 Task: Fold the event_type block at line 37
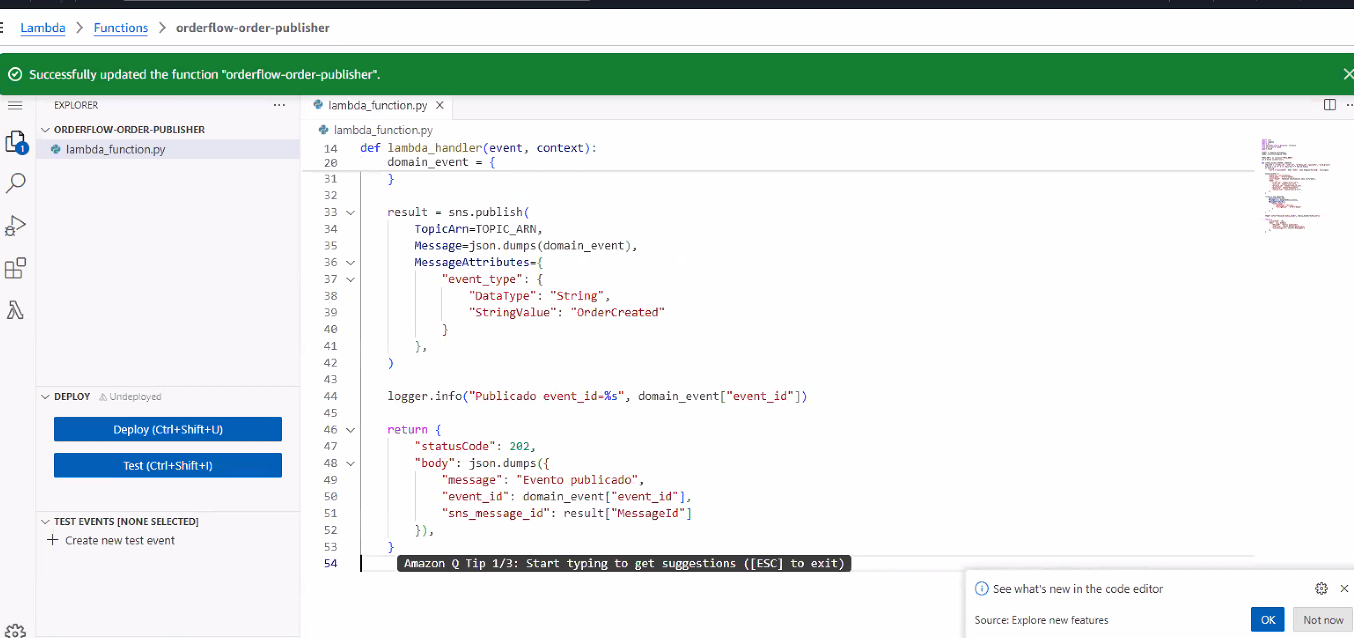[350, 279]
